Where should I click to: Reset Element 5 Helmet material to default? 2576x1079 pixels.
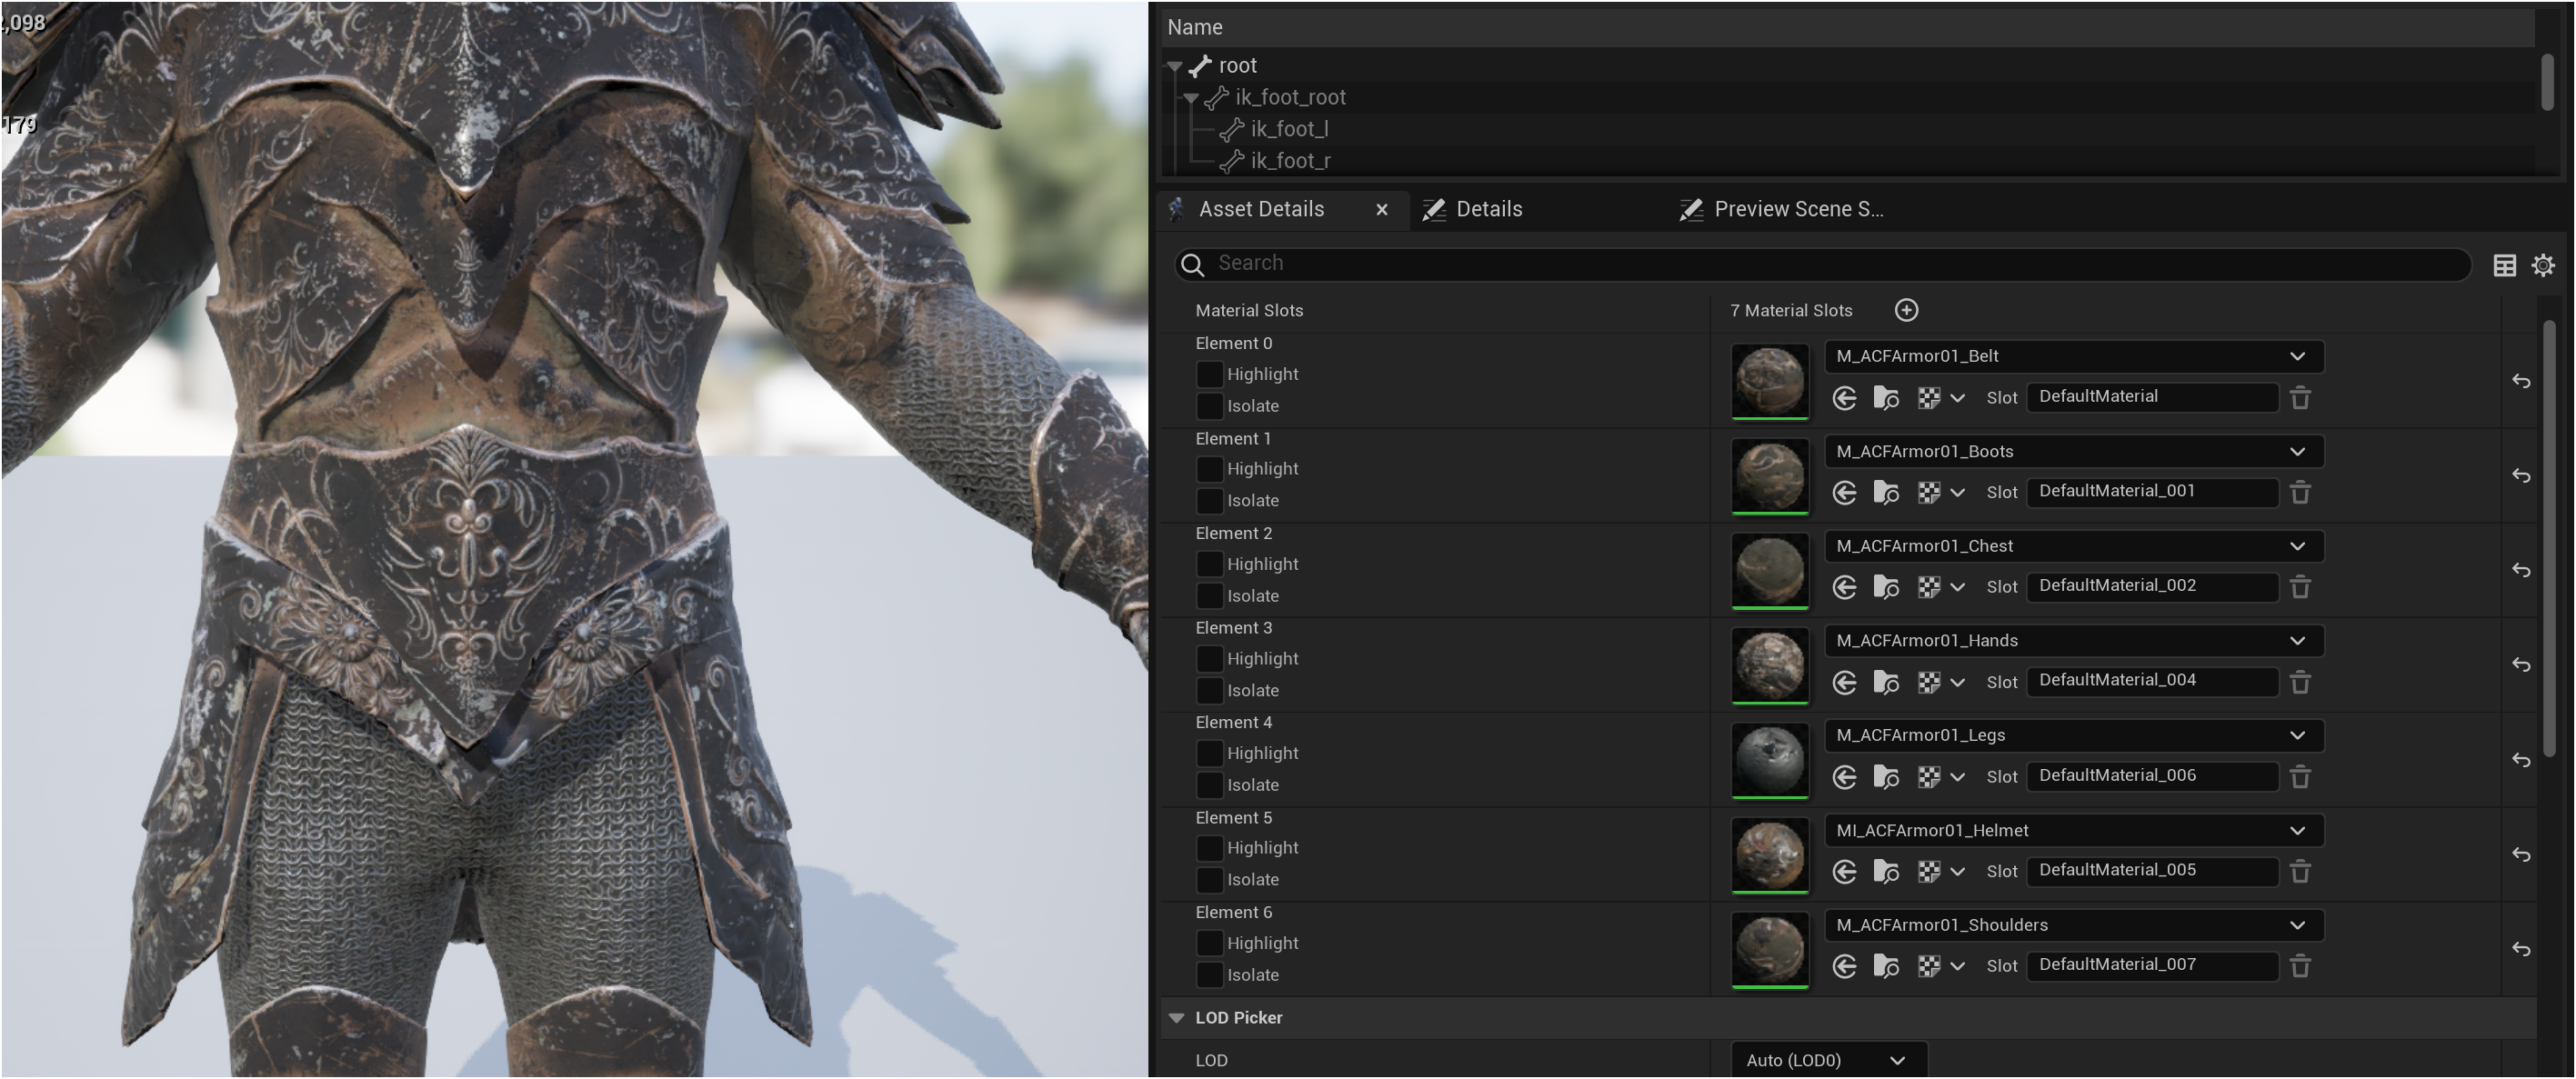pos(2521,855)
